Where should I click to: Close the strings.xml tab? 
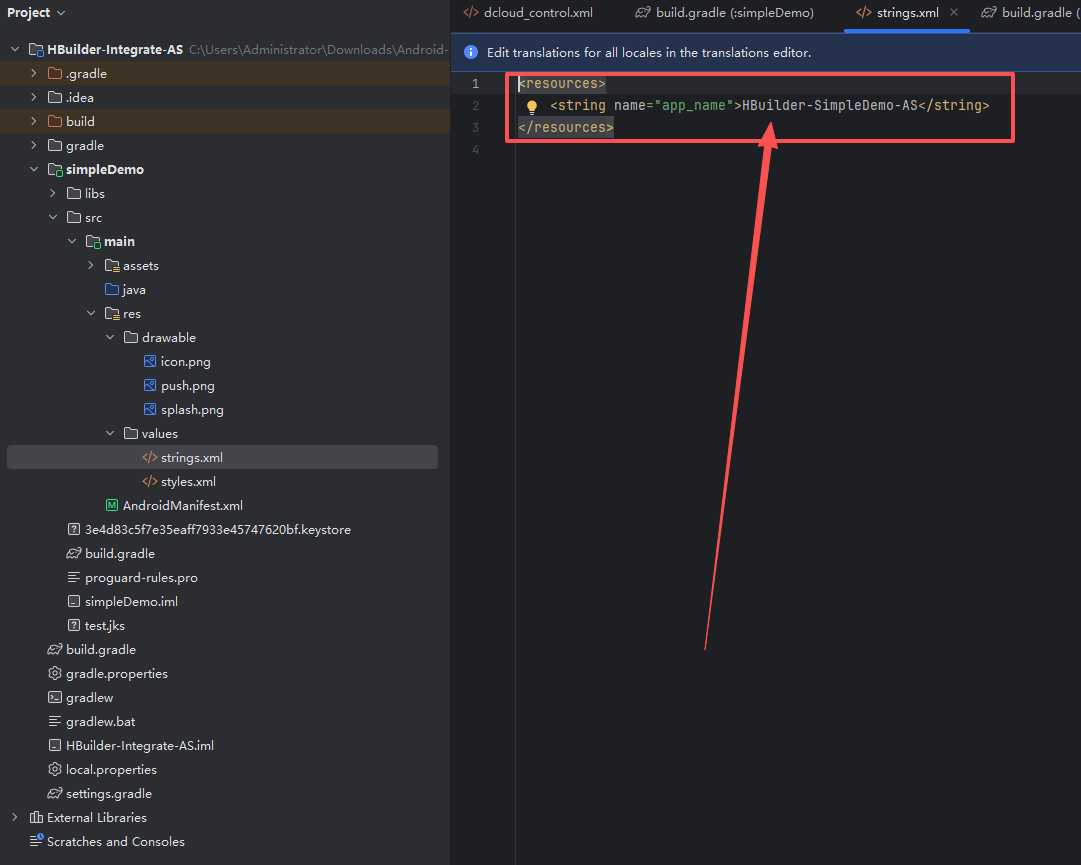pyautogui.click(x=953, y=12)
